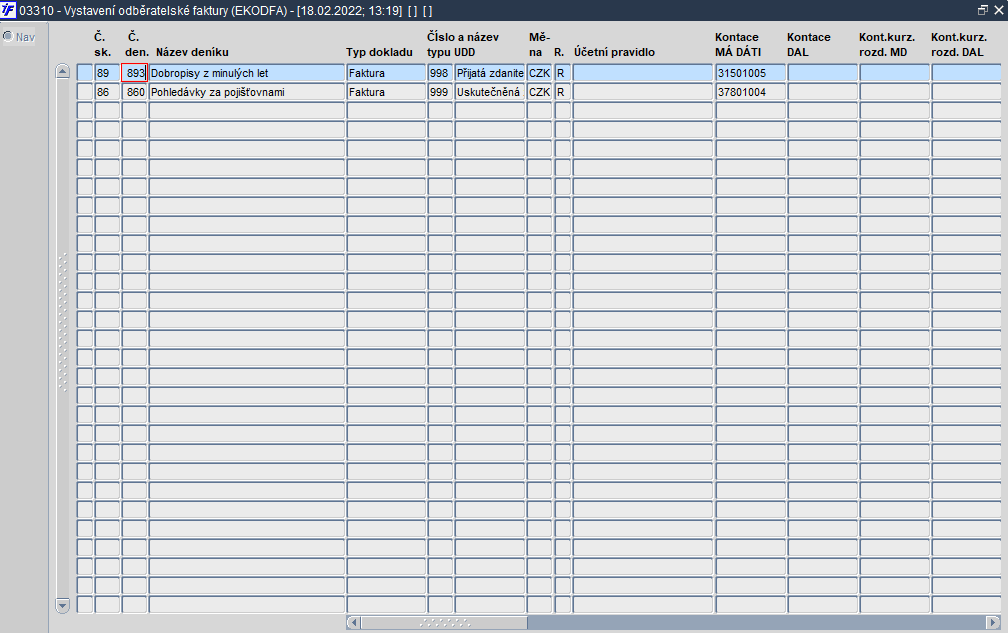The width and height of the screenshot is (1008, 633).
Task: Click Kontace DAL field in Pohledávky row
Action: [x=823, y=92]
